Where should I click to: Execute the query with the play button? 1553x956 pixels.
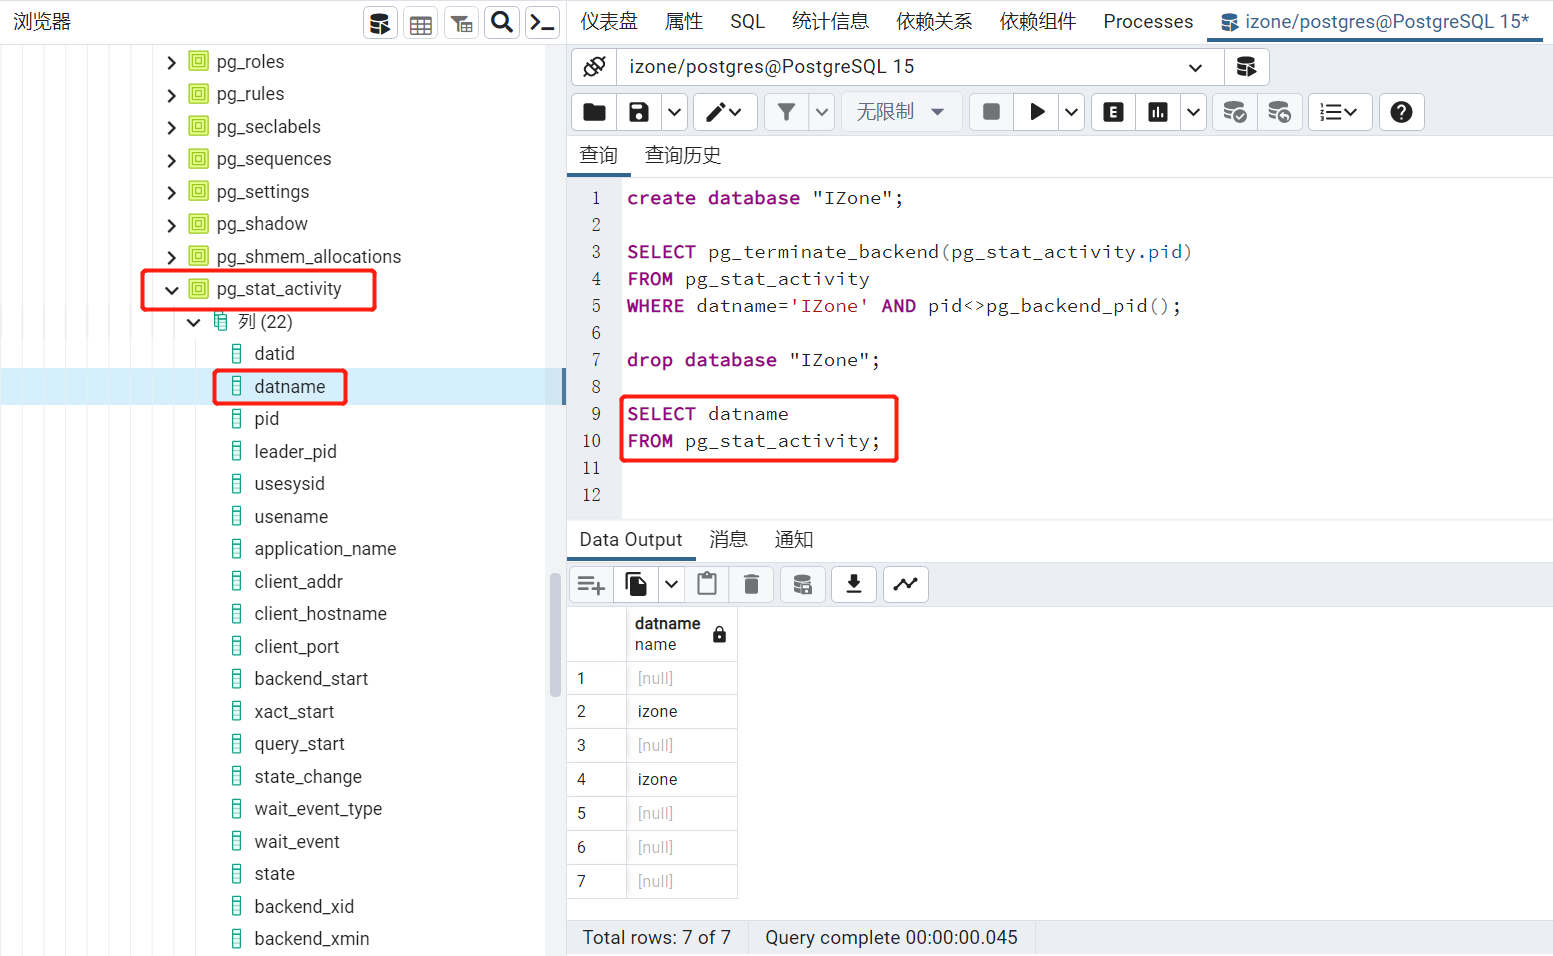tap(1037, 112)
